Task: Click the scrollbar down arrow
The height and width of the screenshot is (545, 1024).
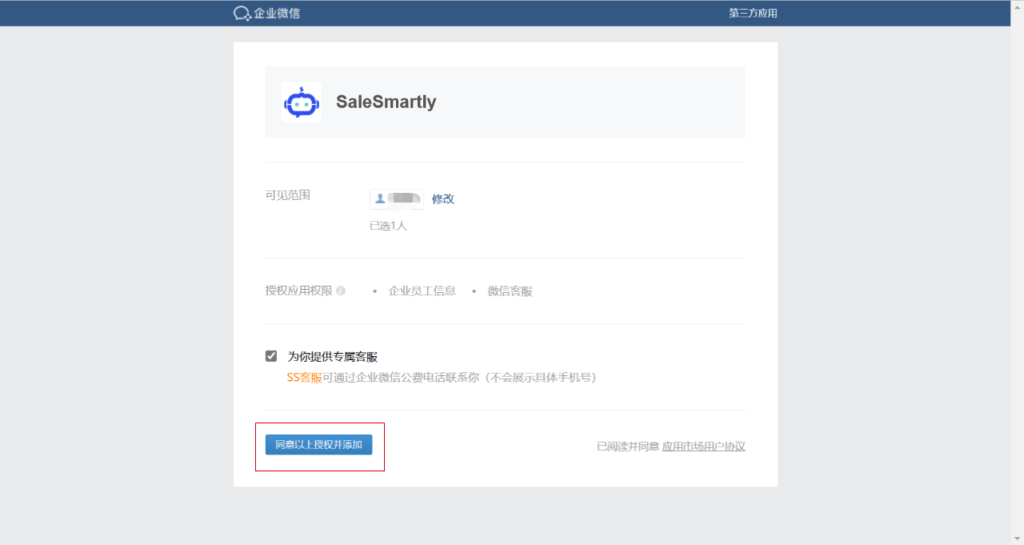Action: click(x=1017, y=539)
